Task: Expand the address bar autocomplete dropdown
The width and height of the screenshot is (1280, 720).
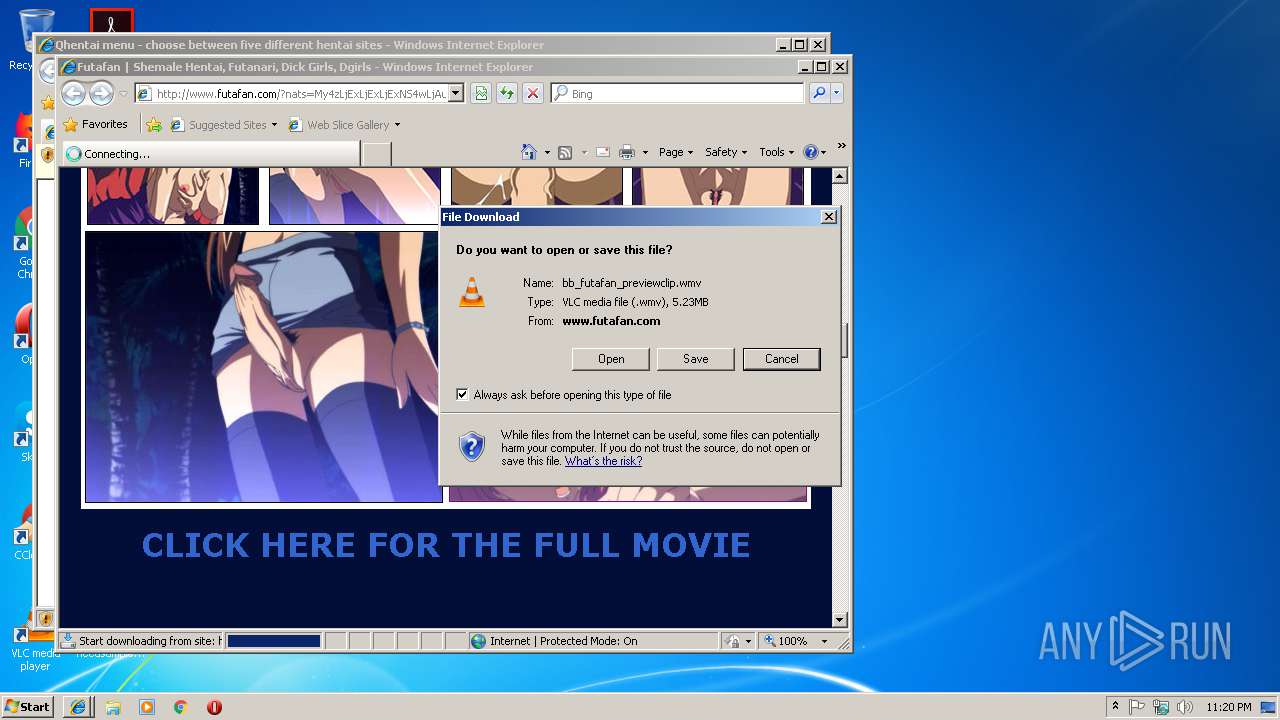Action: pos(456,94)
